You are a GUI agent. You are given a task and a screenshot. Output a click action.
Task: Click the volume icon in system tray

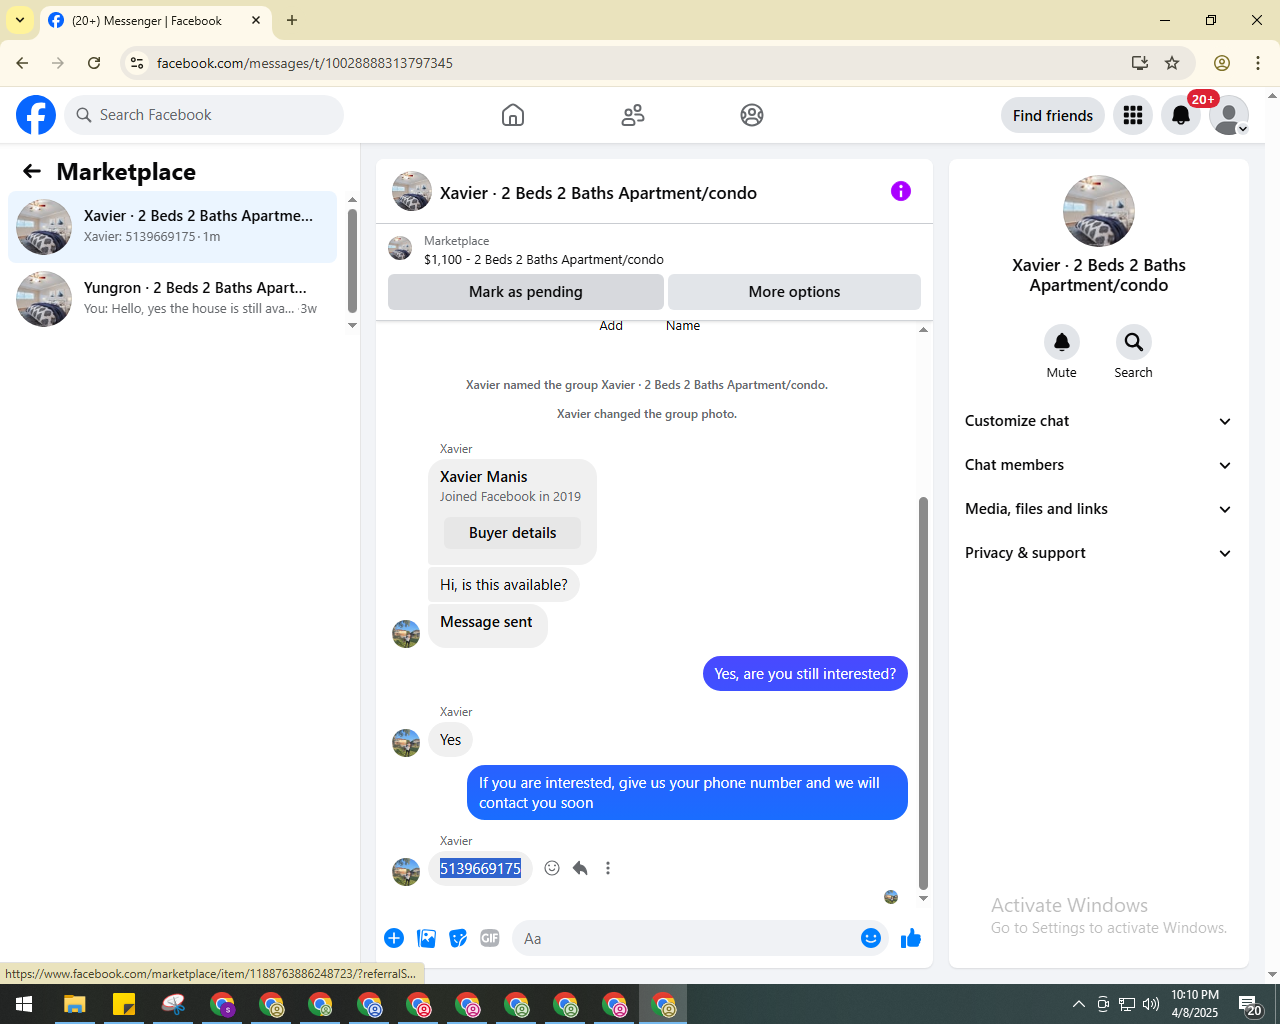point(1151,1004)
